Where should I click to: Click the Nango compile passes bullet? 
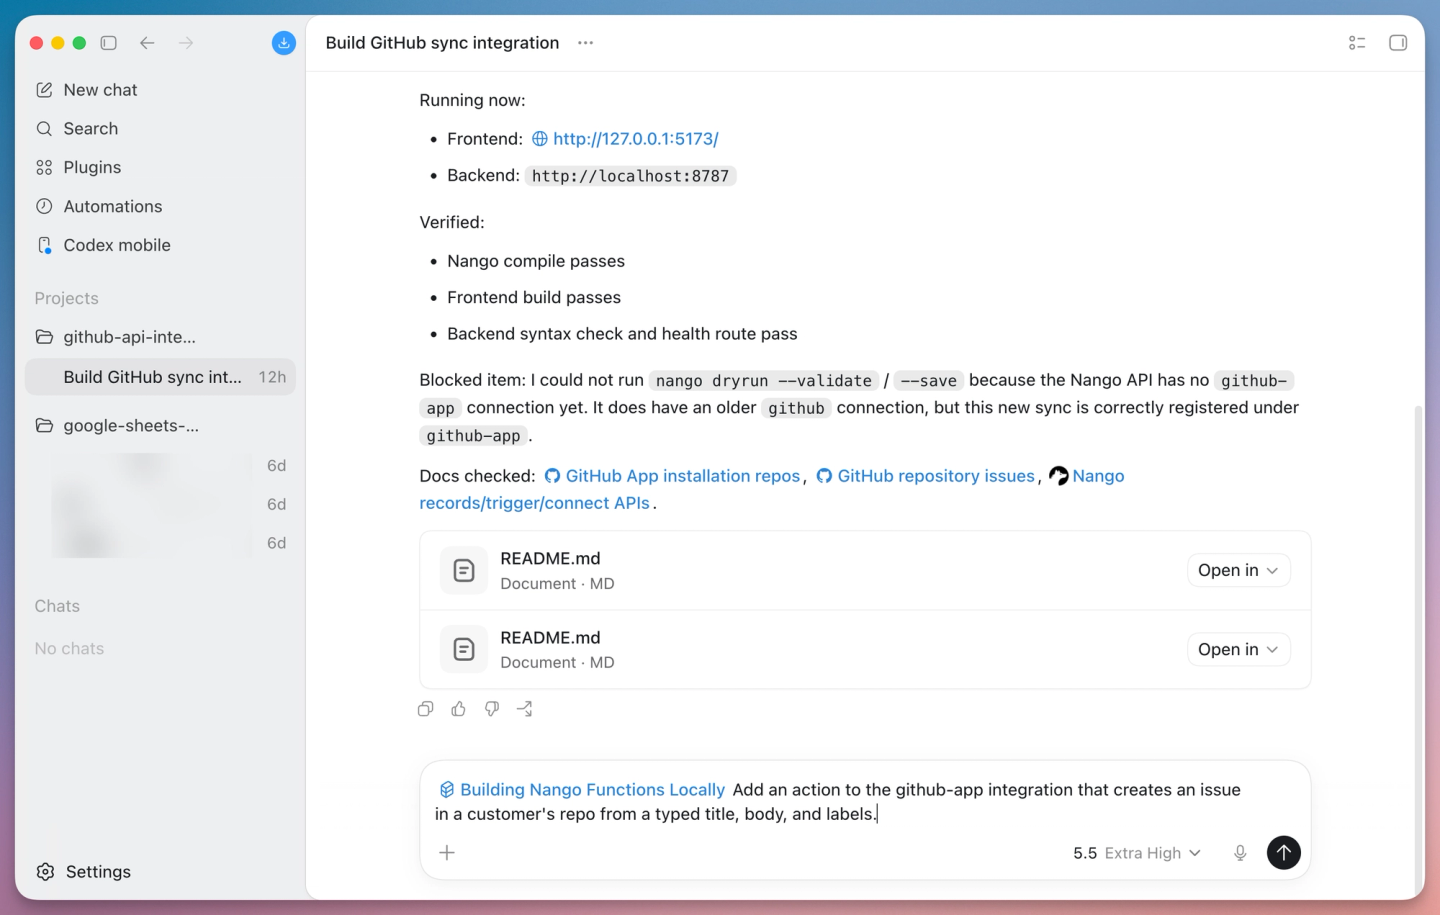(x=536, y=261)
